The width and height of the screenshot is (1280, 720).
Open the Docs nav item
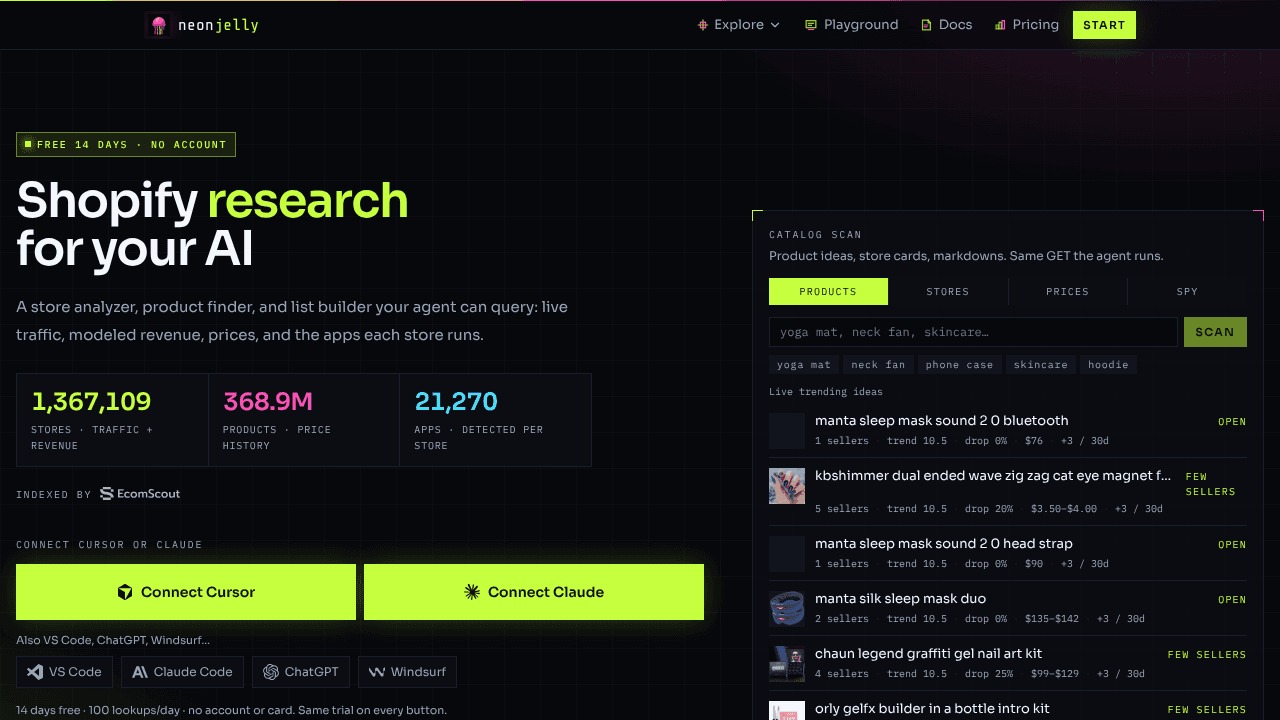946,25
